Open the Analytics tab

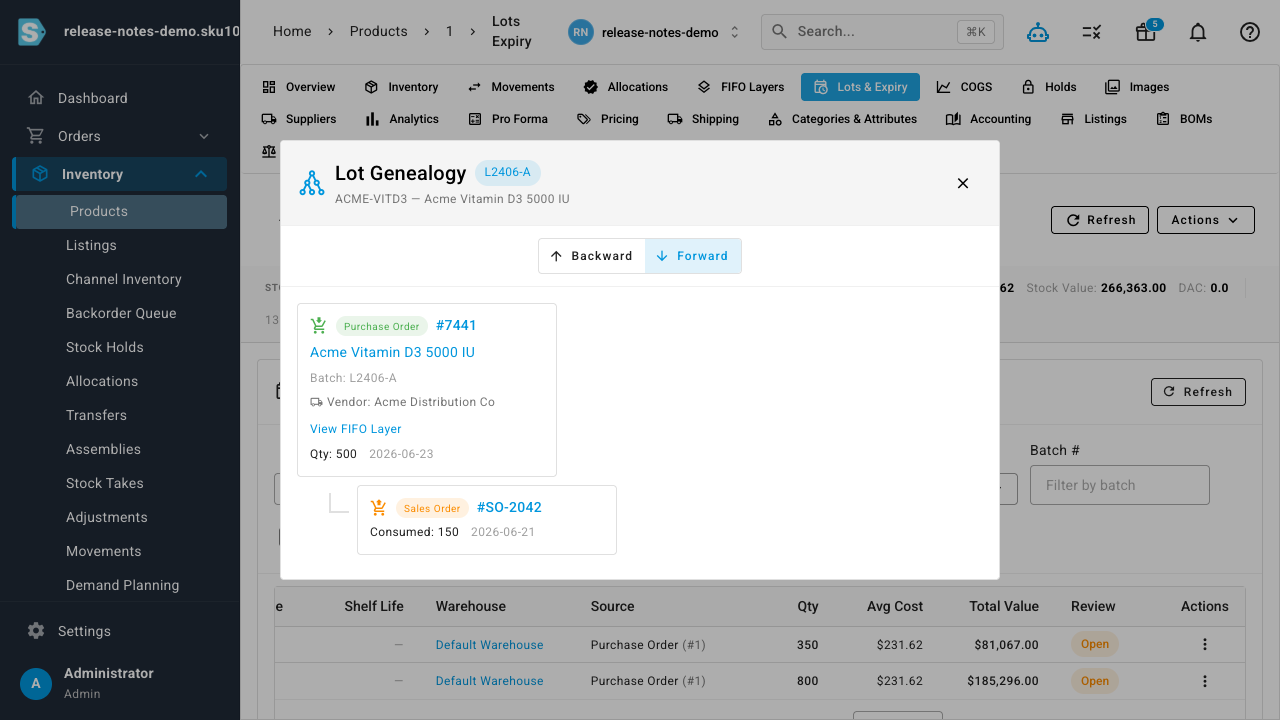(x=402, y=119)
